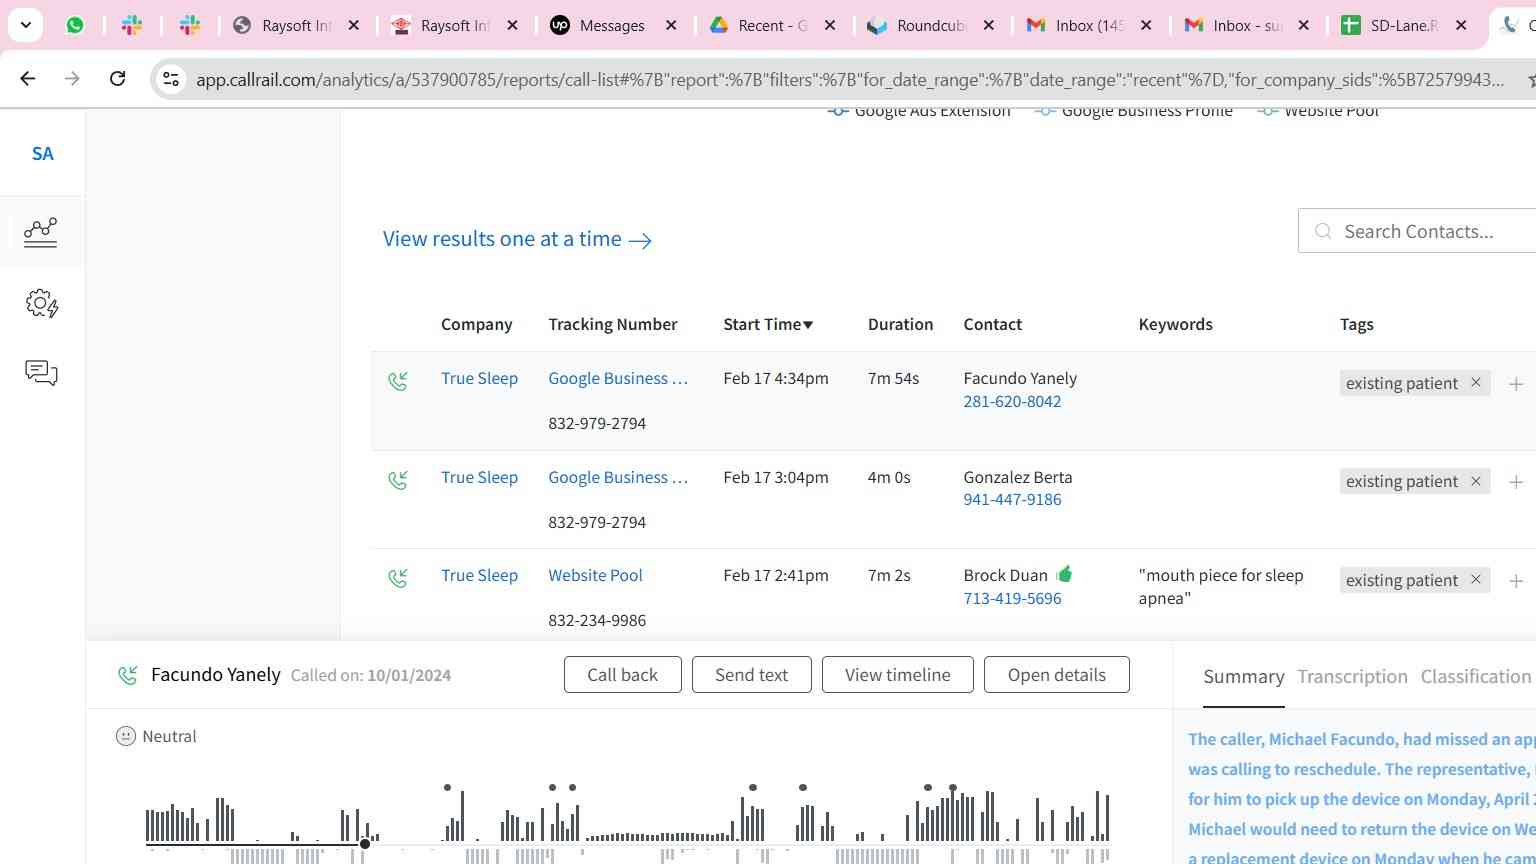Click the Keywords column header
Viewport: 1536px width, 864px height.
pyautogui.click(x=1175, y=325)
